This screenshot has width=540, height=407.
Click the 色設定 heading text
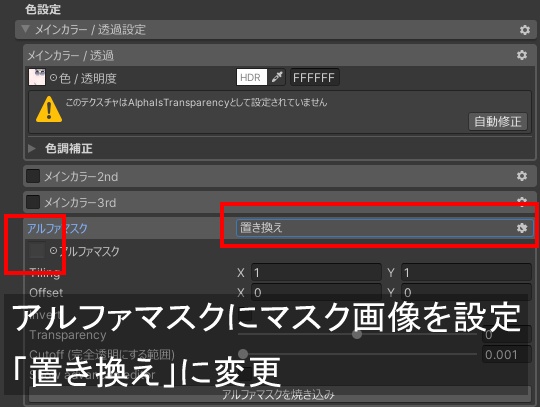pyautogui.click(x=43, y=9)
